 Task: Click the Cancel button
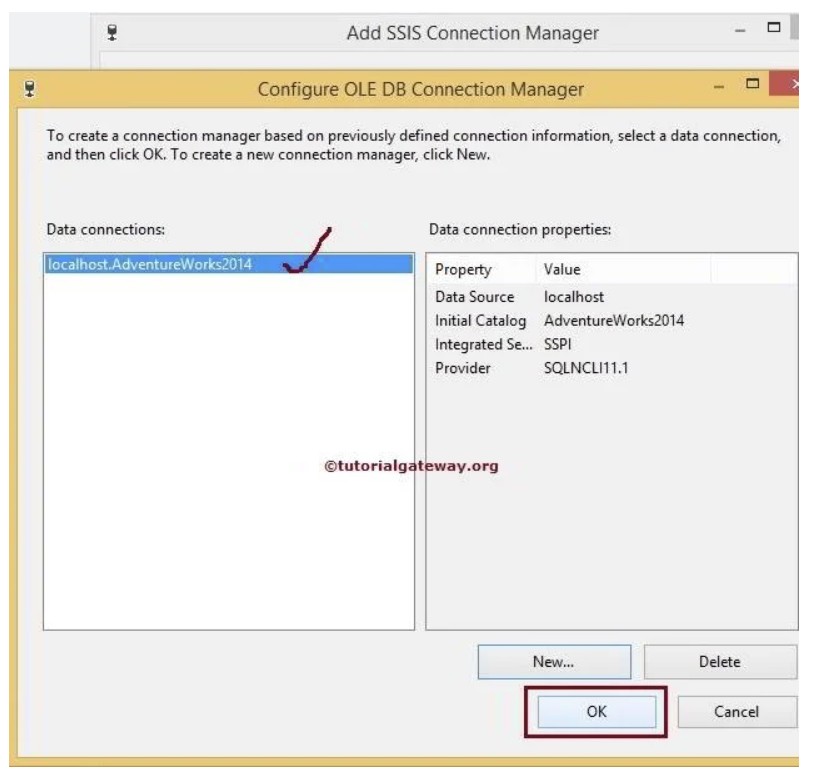click(737, 711)
